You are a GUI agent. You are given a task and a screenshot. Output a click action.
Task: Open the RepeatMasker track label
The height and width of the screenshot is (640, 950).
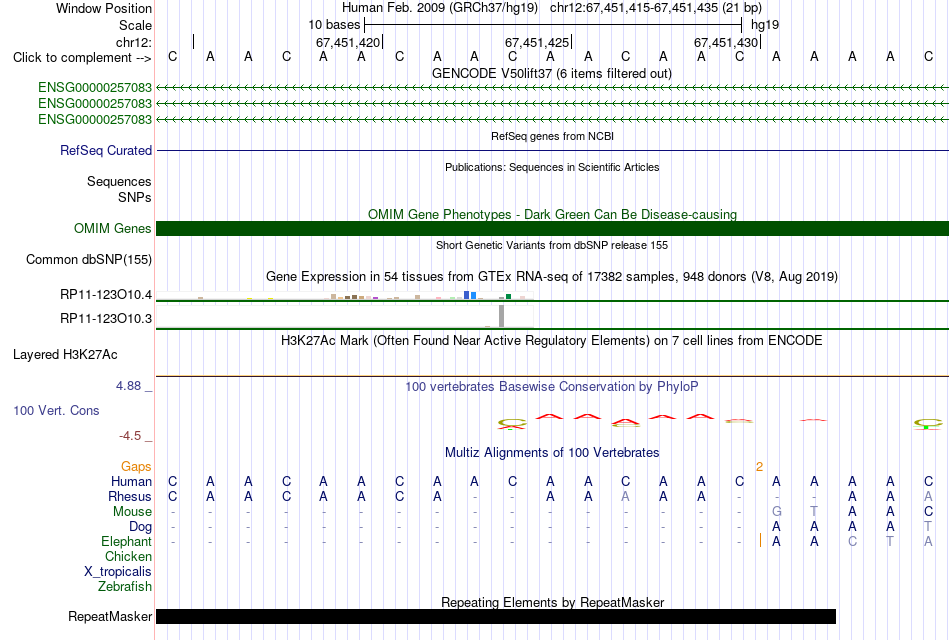(110, 616)
